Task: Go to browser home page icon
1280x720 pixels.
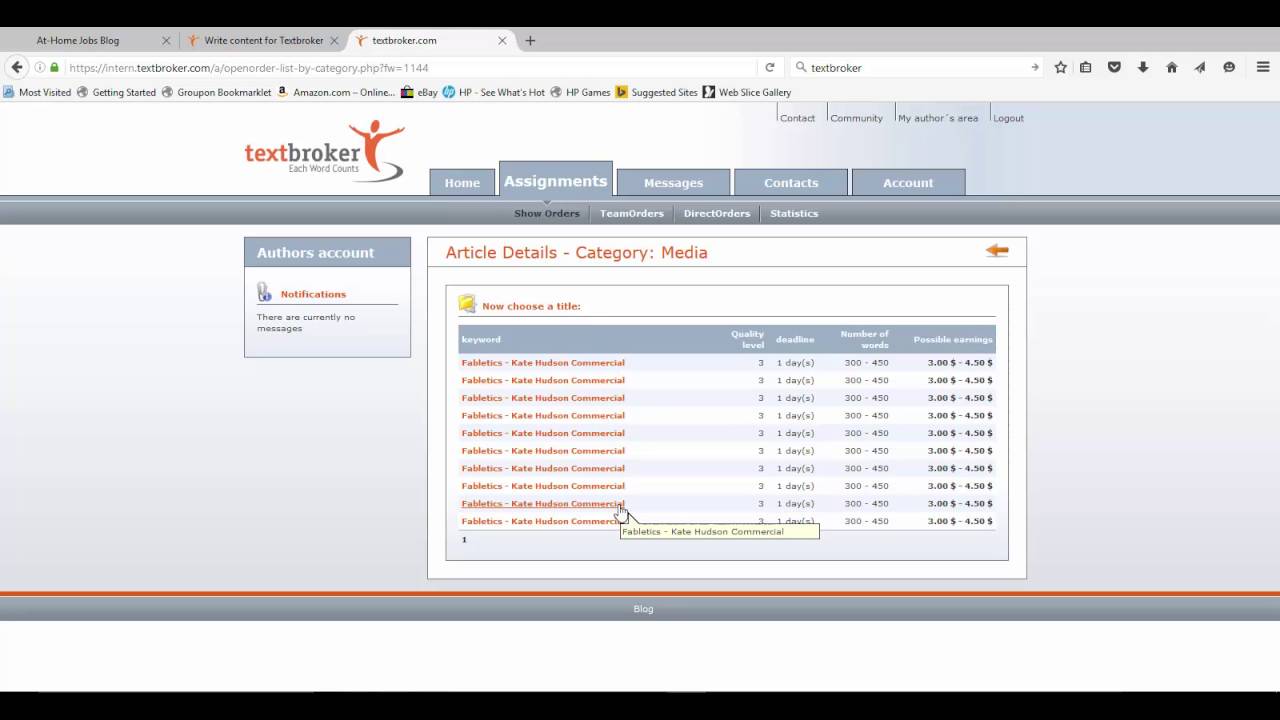Action: 1172,67
